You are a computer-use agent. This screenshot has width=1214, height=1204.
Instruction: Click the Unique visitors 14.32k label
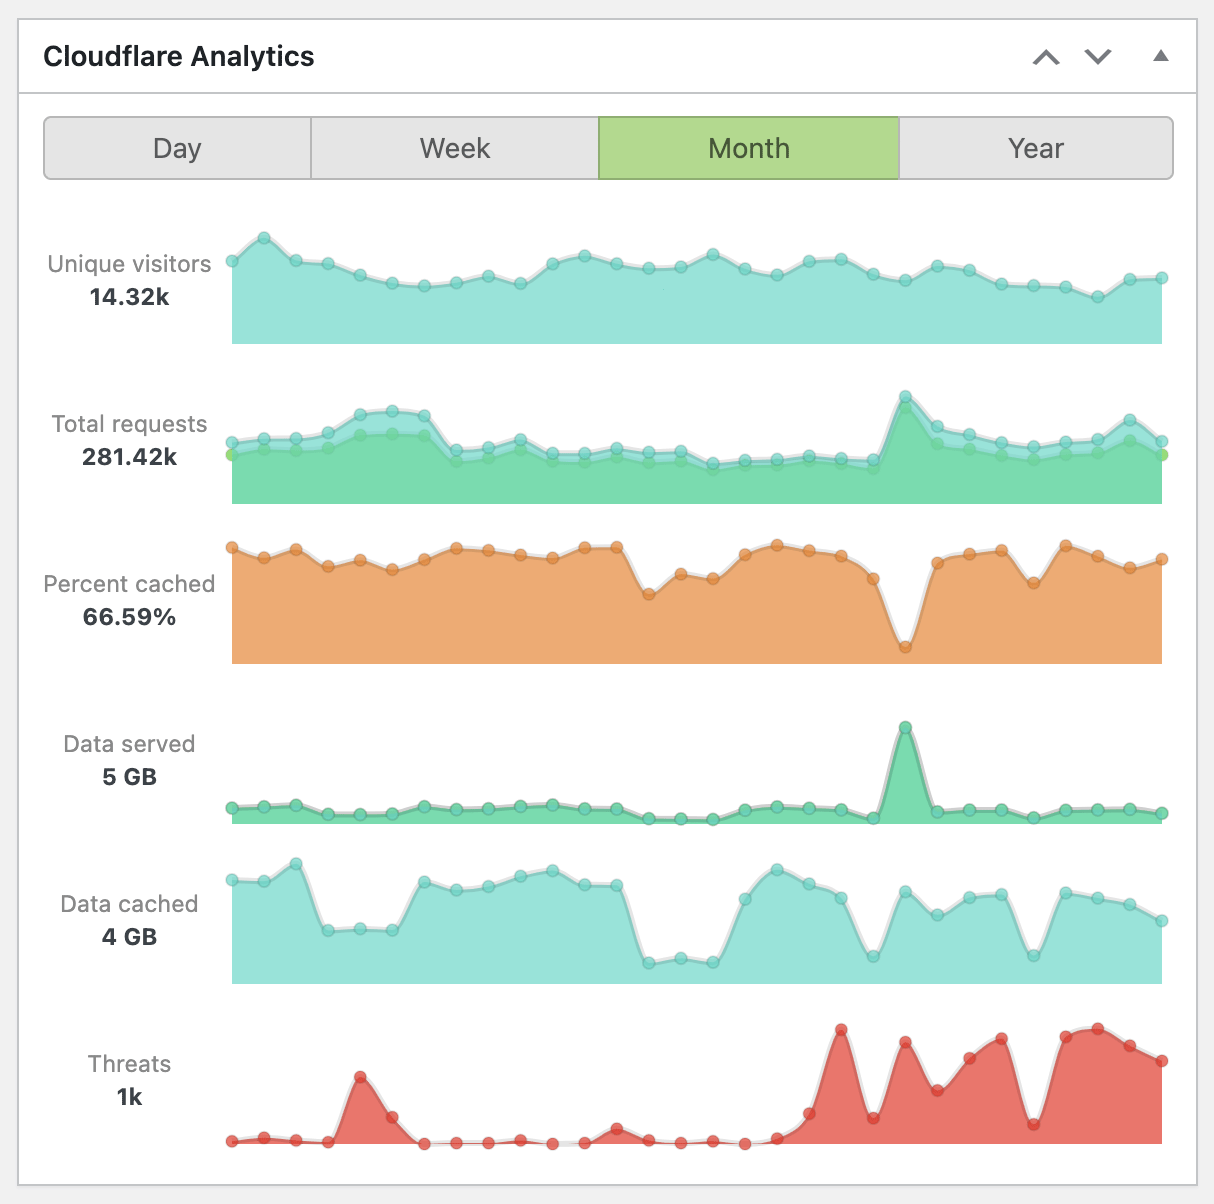[x=129, y=280]
